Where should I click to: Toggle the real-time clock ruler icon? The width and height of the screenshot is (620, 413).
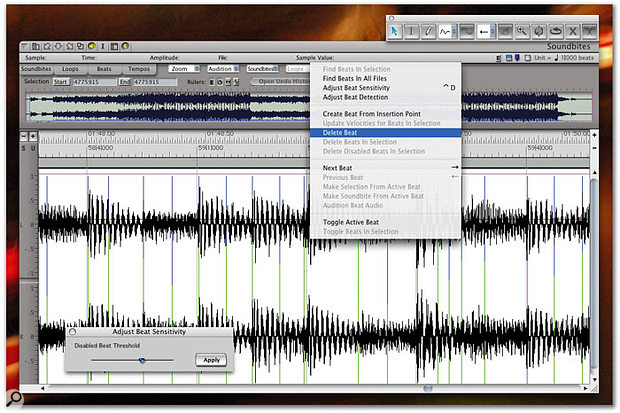point(220,82)
